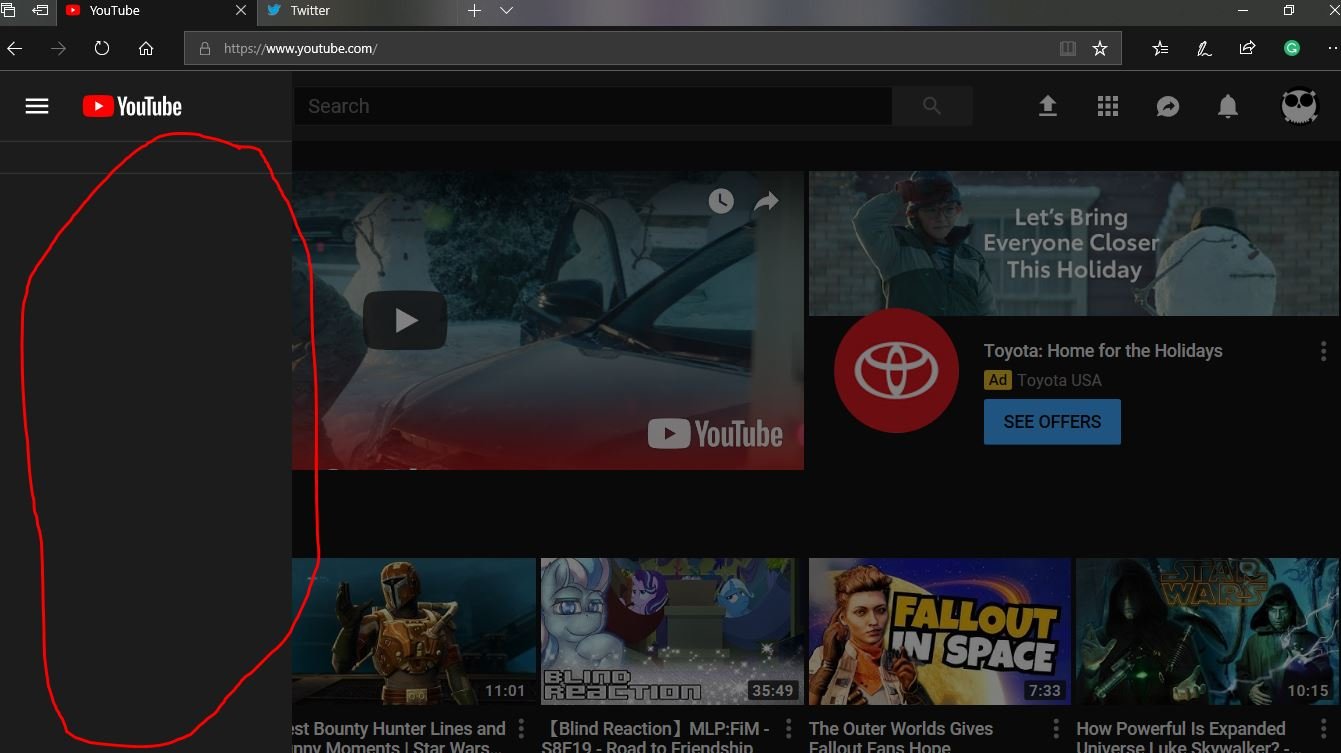1341x753 pixels.
Task: Click Watch Later clock on featured video
Action: coord(721,201)
